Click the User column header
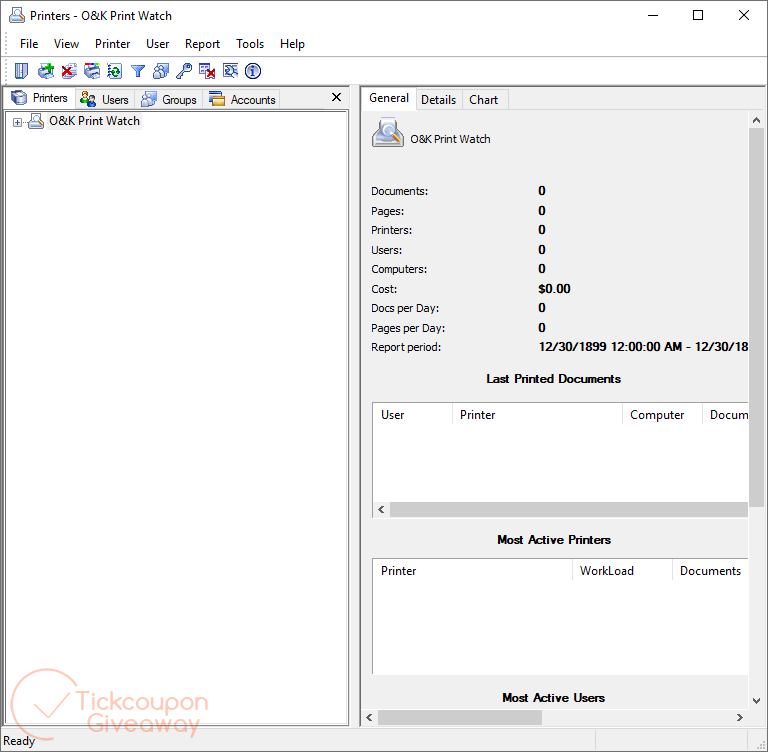 click(412, 415)
